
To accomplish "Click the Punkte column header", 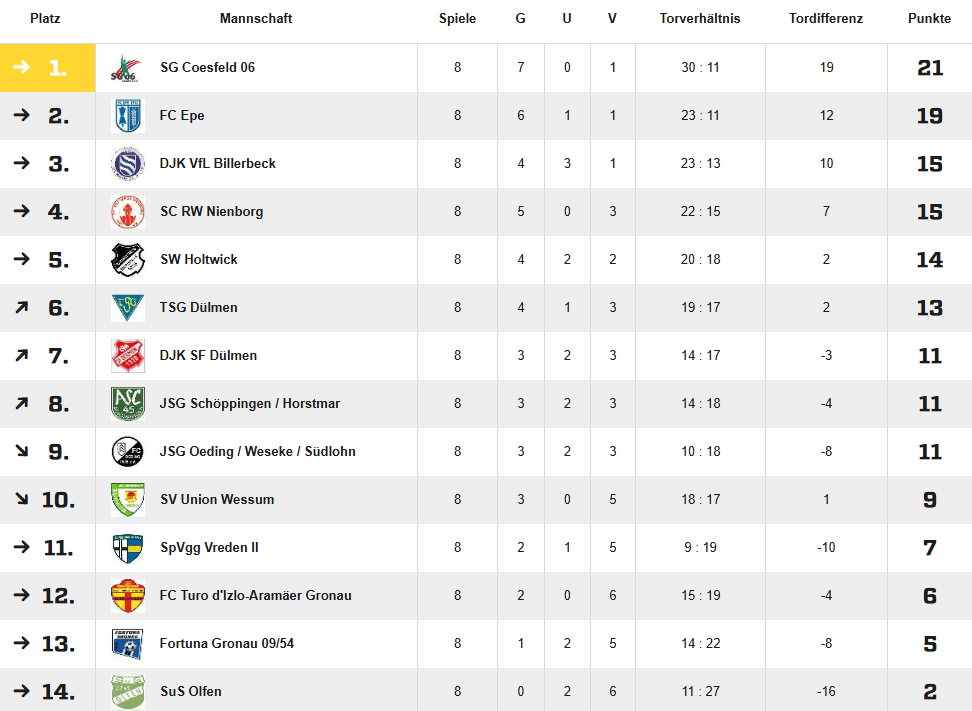I will pos(929,19).
